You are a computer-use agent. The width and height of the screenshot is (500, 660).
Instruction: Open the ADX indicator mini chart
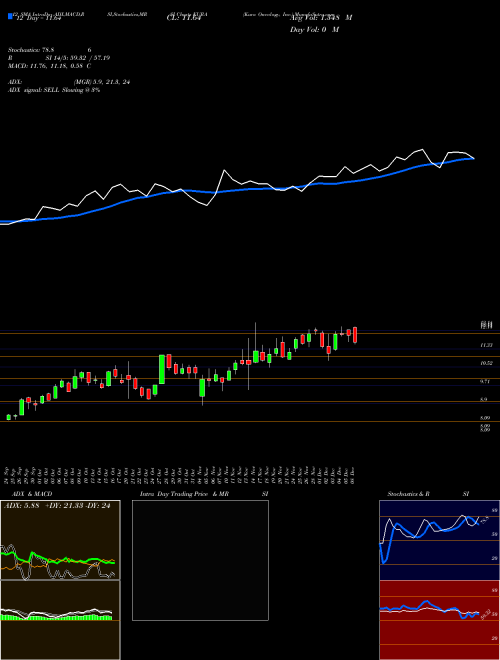click(x=60, y=540)
